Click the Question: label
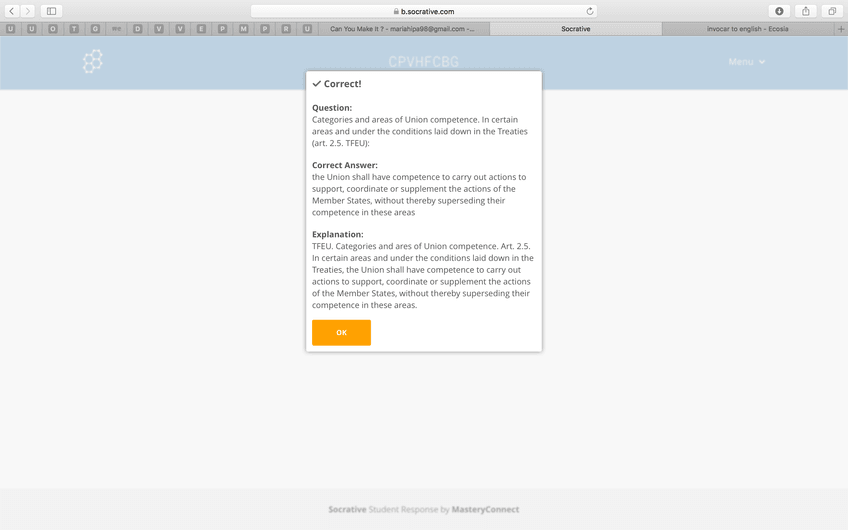Image resolution: width=848 pixels, height=530 pixels. click(332, 108)
